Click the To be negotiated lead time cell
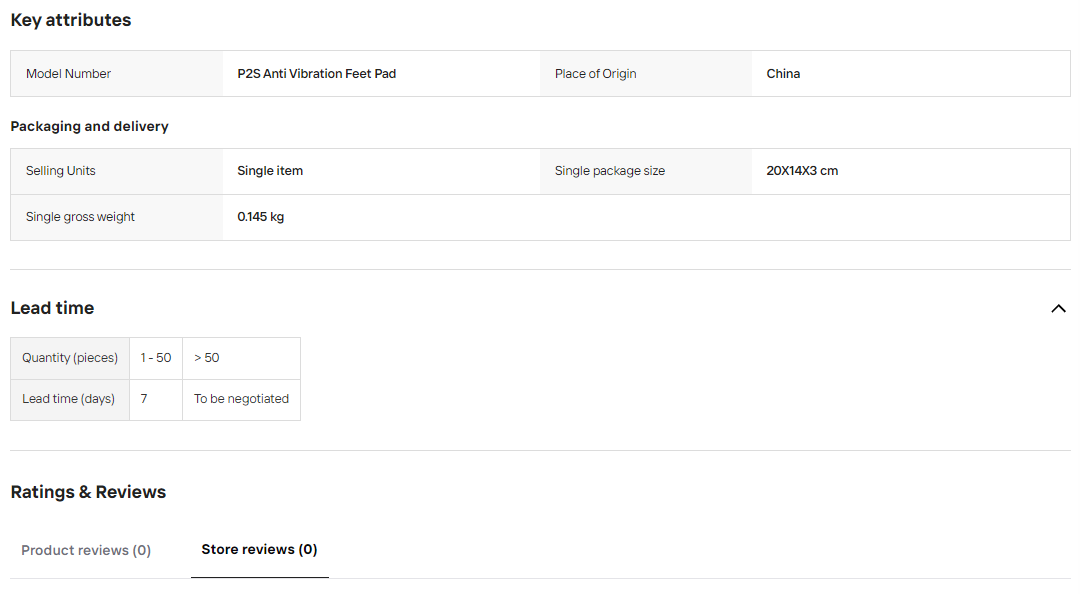This screenshot has height=594, width=1080. [241, 400]
